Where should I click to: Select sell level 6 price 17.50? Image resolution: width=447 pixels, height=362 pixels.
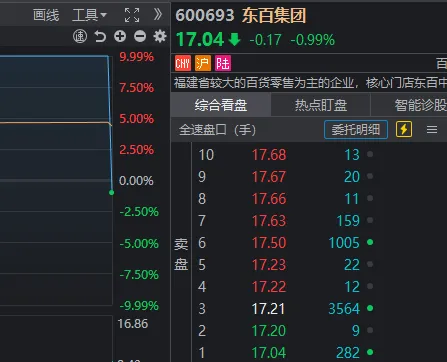pos(269,243)
